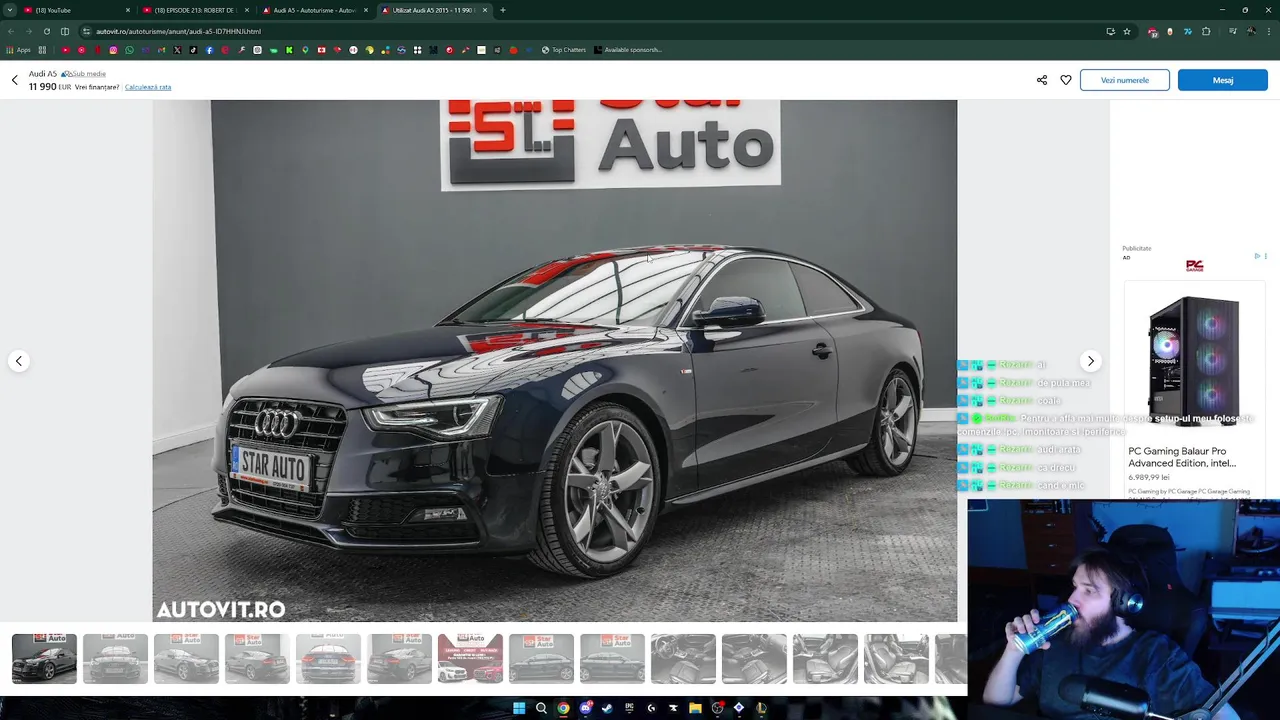Open File Explorer from taskbar
This screenshot has width=1280, height=720.
click(695, 708)
